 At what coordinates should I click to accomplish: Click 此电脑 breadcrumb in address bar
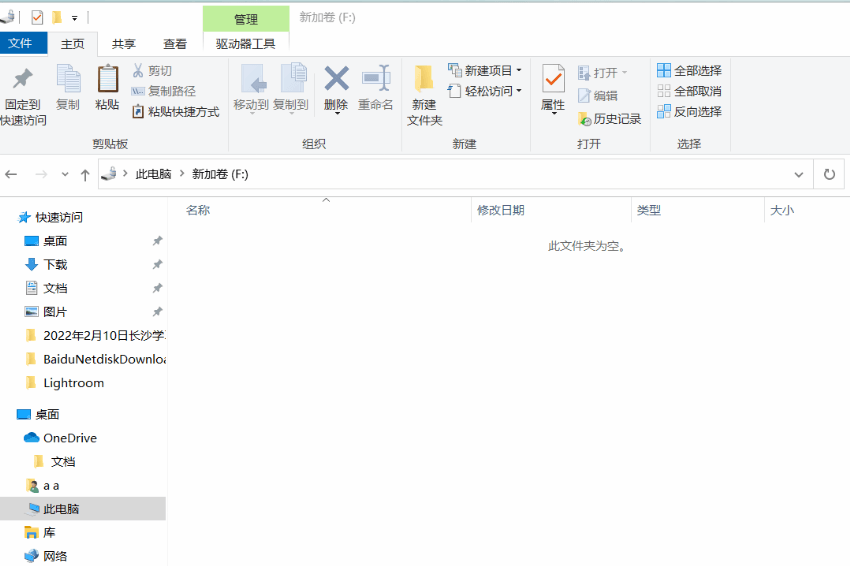(153, 174)
